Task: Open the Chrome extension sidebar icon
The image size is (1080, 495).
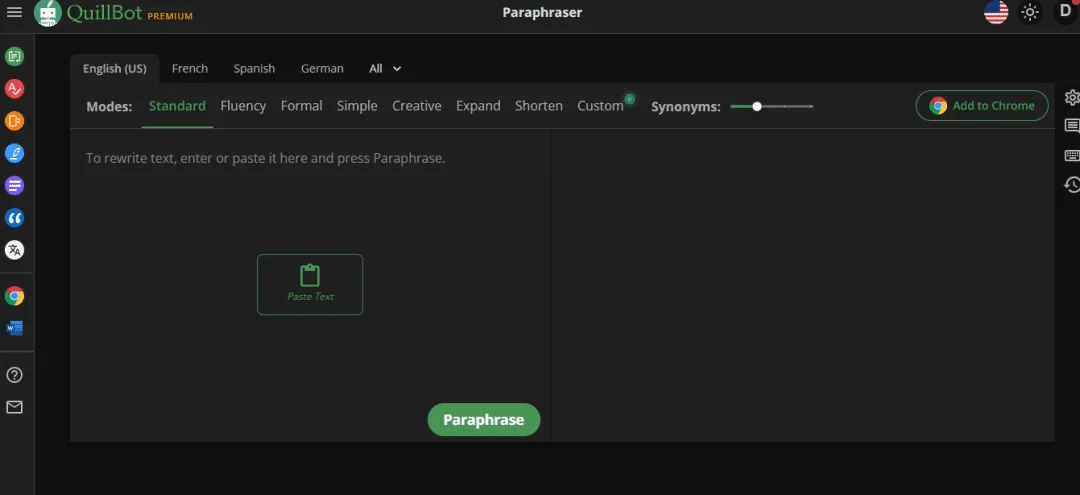Action: (14, 296)
